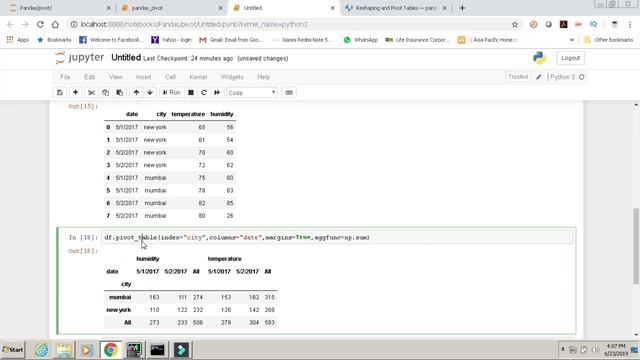Rename the notebook titled Untitled
Screen dimensions: 640x360
click(126, 58)
